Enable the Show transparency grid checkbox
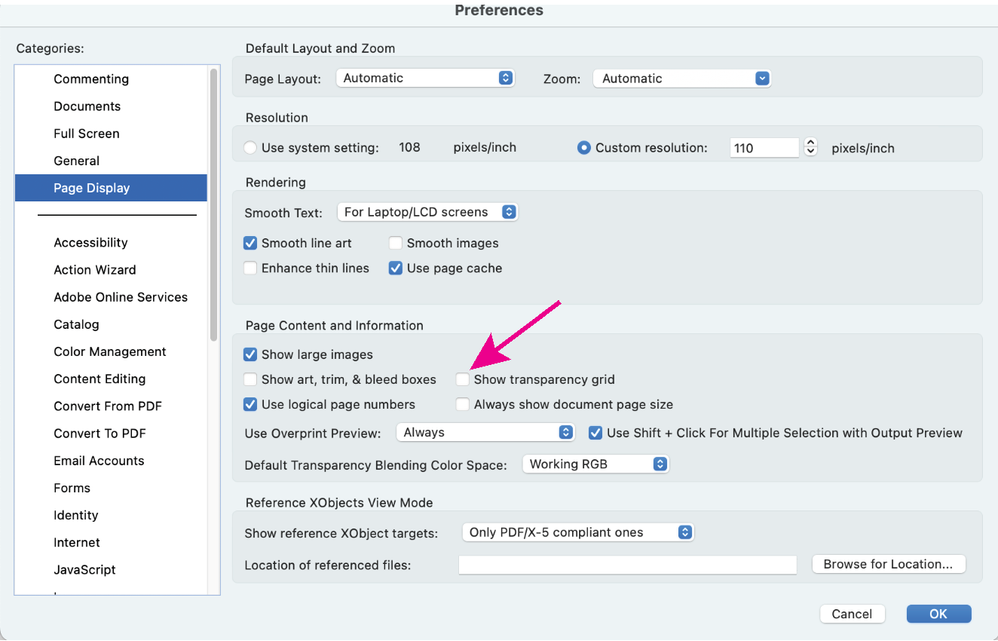 click(462, 379)
